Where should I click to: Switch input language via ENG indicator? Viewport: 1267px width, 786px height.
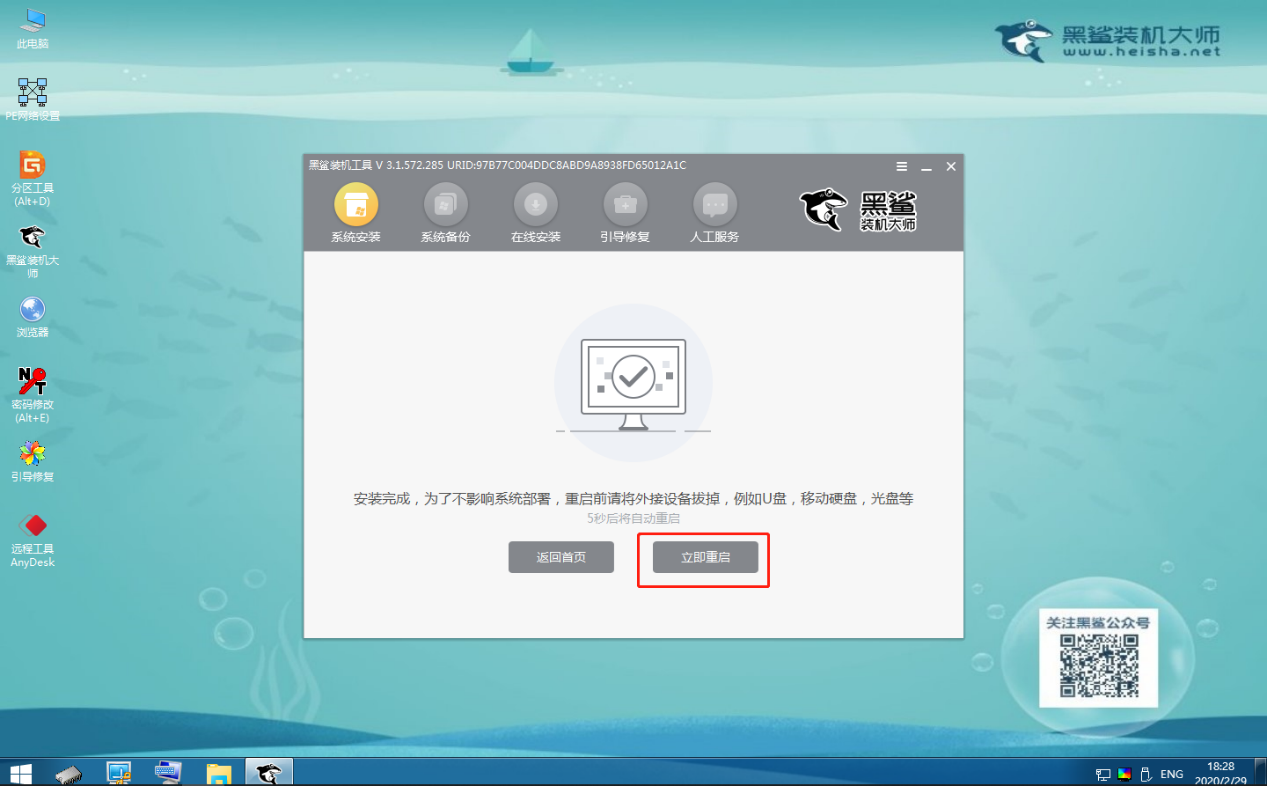tap(1170, 772)
